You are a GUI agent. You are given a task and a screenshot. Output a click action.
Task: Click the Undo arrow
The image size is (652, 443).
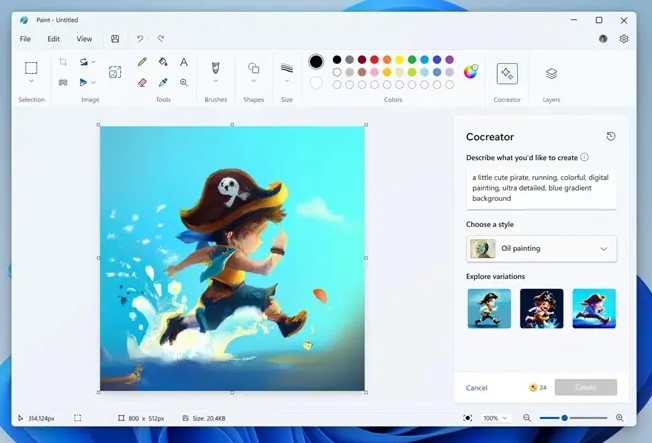[x=140, y=39]
